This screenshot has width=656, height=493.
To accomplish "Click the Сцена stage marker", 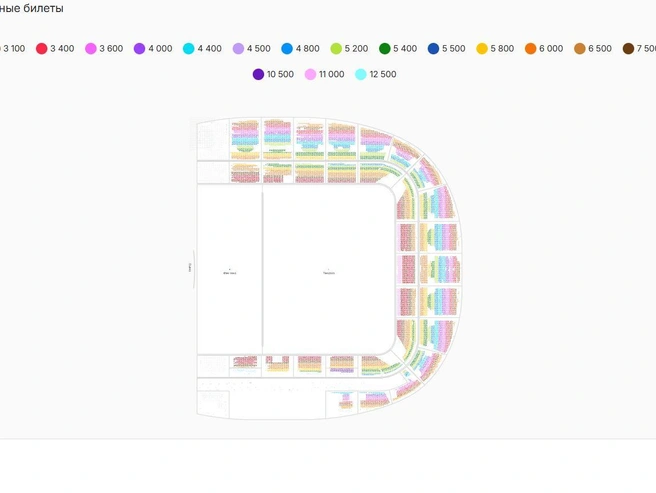I will point(190,268).
